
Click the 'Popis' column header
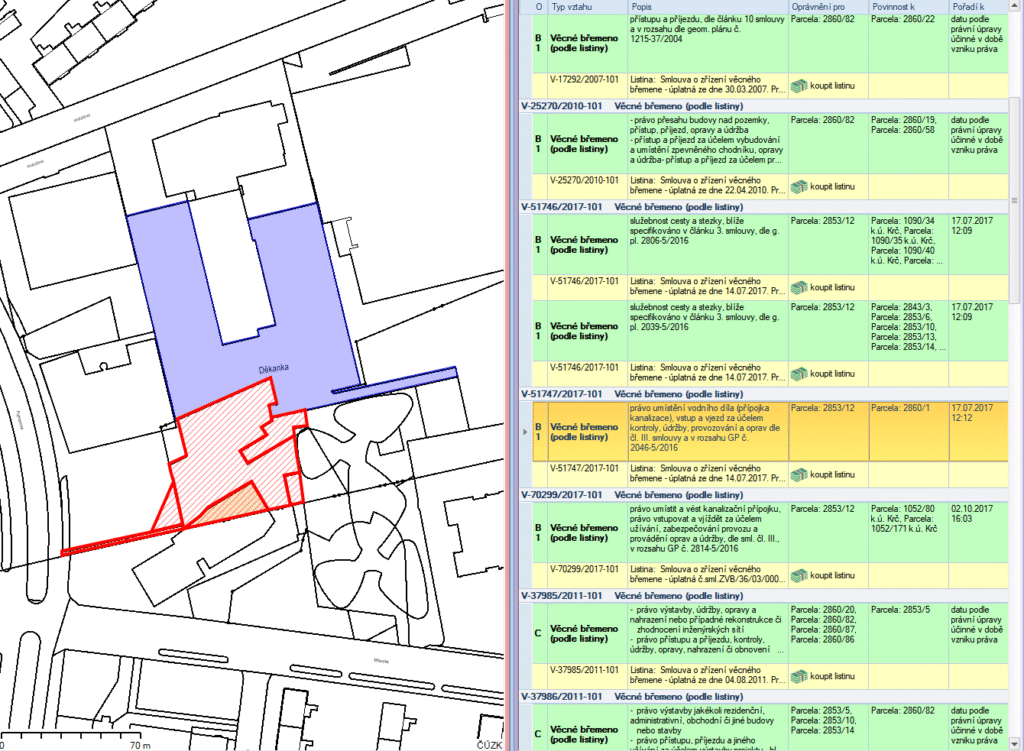(x=708, y=7)
